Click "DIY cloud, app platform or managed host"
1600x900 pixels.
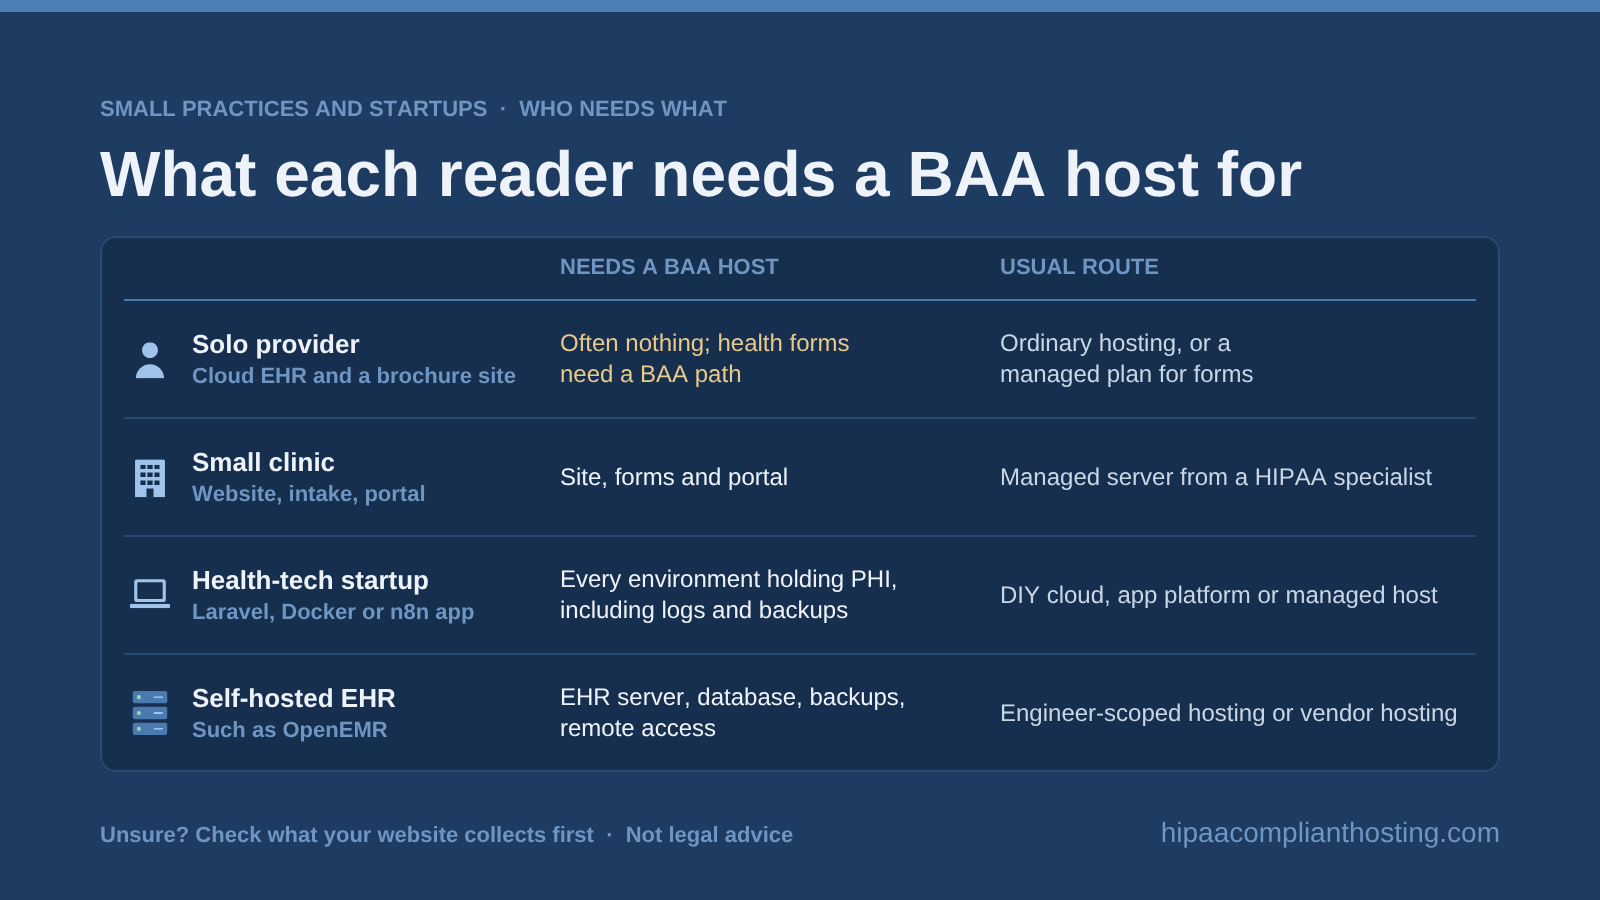point(1219,595)
